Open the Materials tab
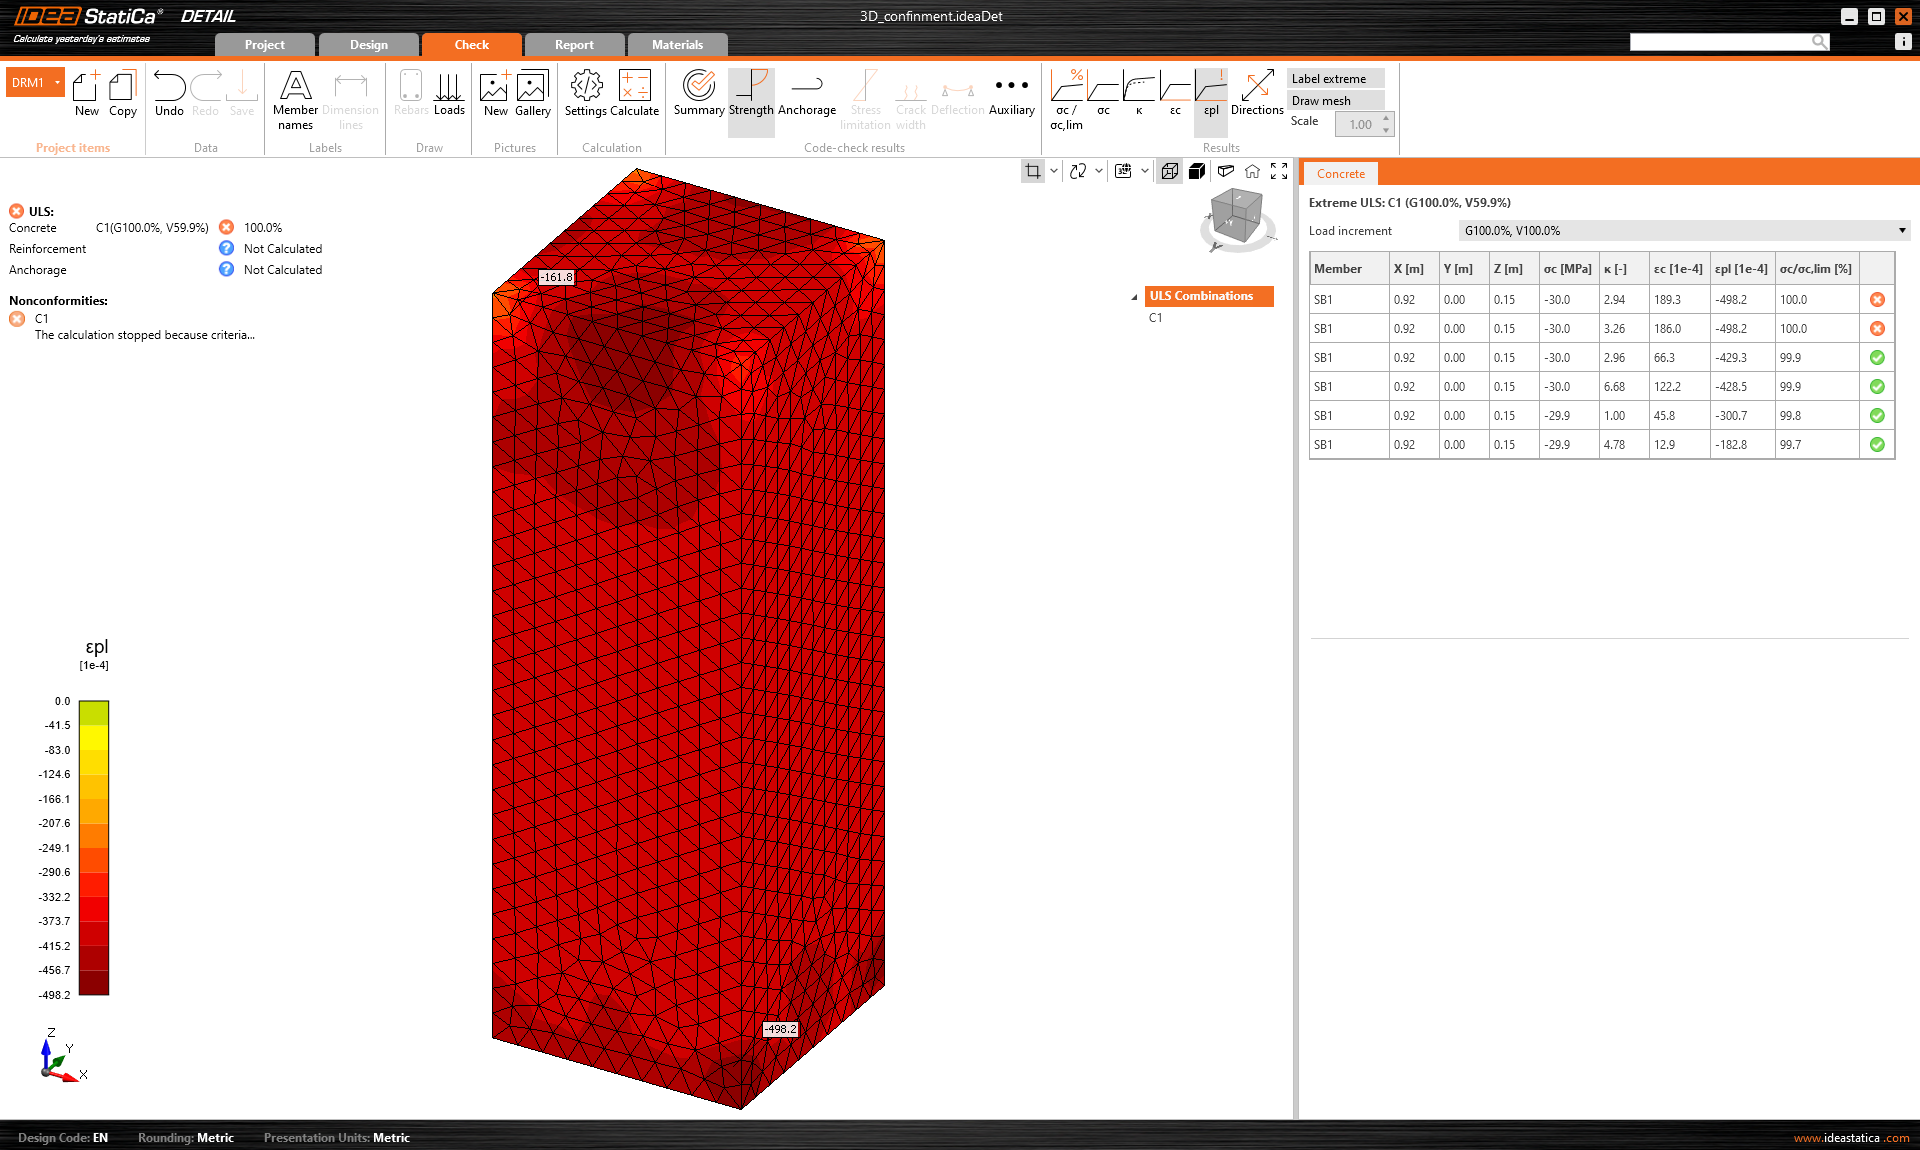1920x1150 pixels. 677,45
